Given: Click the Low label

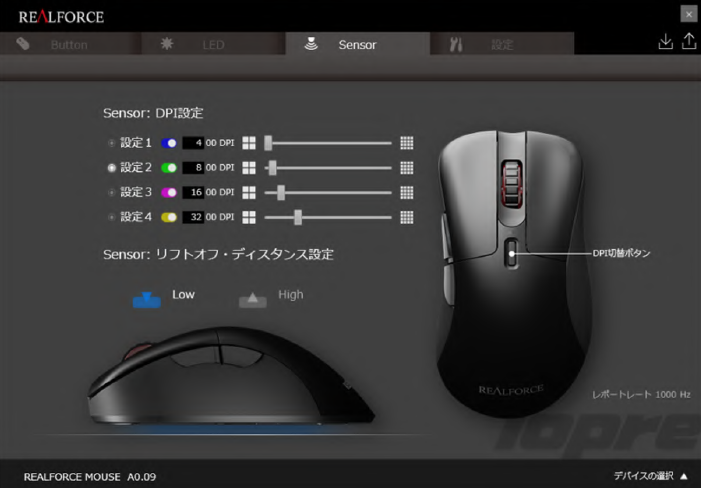Looking at the screenshot, I should coord(183,294).
